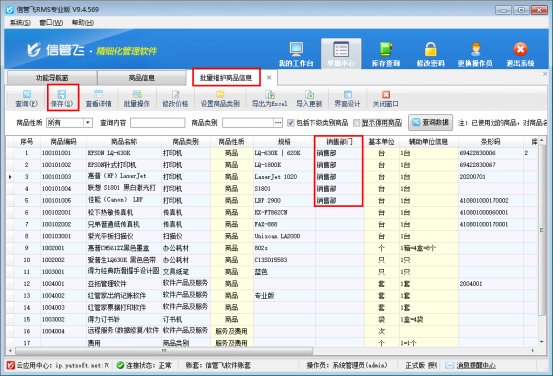Click 服务及费用 cell in row 16
The image size is (553, 376).
tap(231, 331)
